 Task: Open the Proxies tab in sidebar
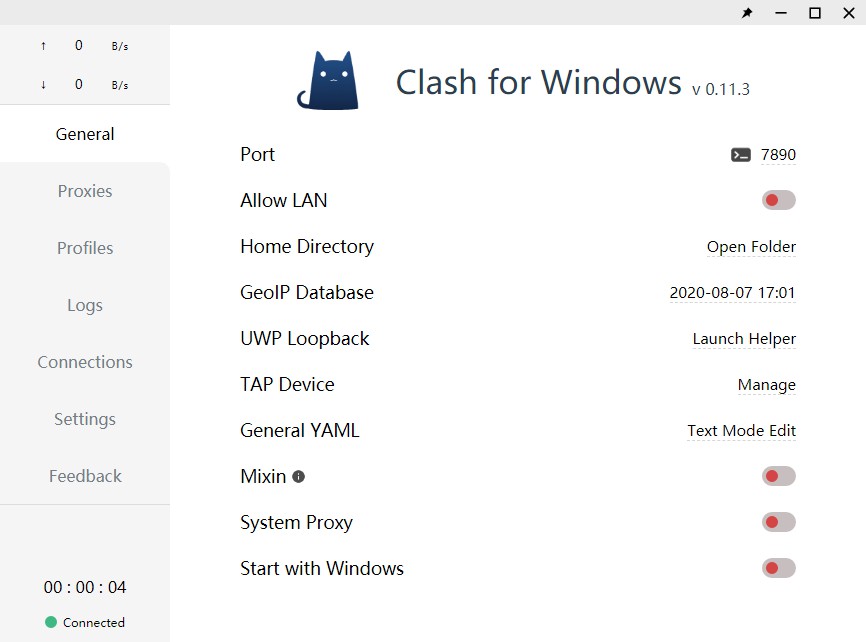pos(85,191)
